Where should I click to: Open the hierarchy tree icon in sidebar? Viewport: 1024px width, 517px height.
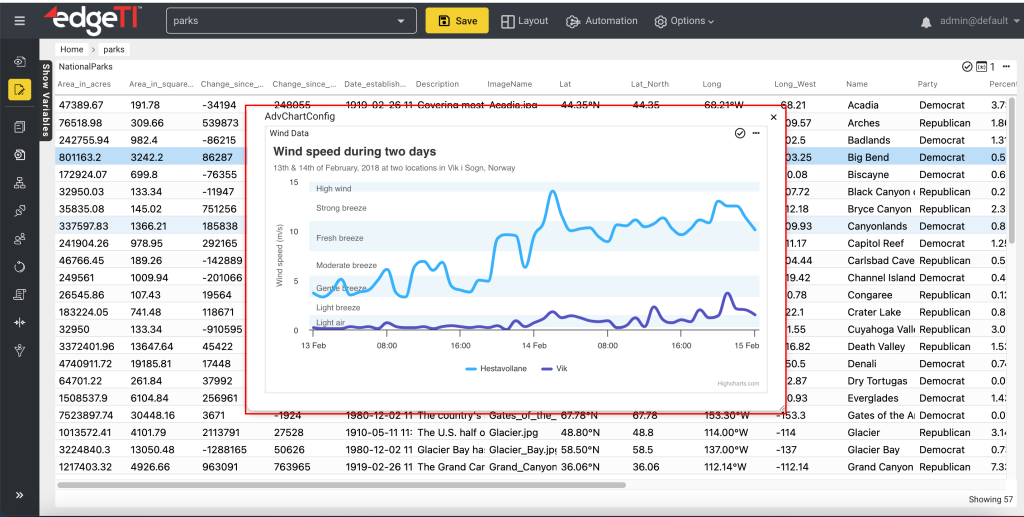pyautogui.click(x=19, y=183)
